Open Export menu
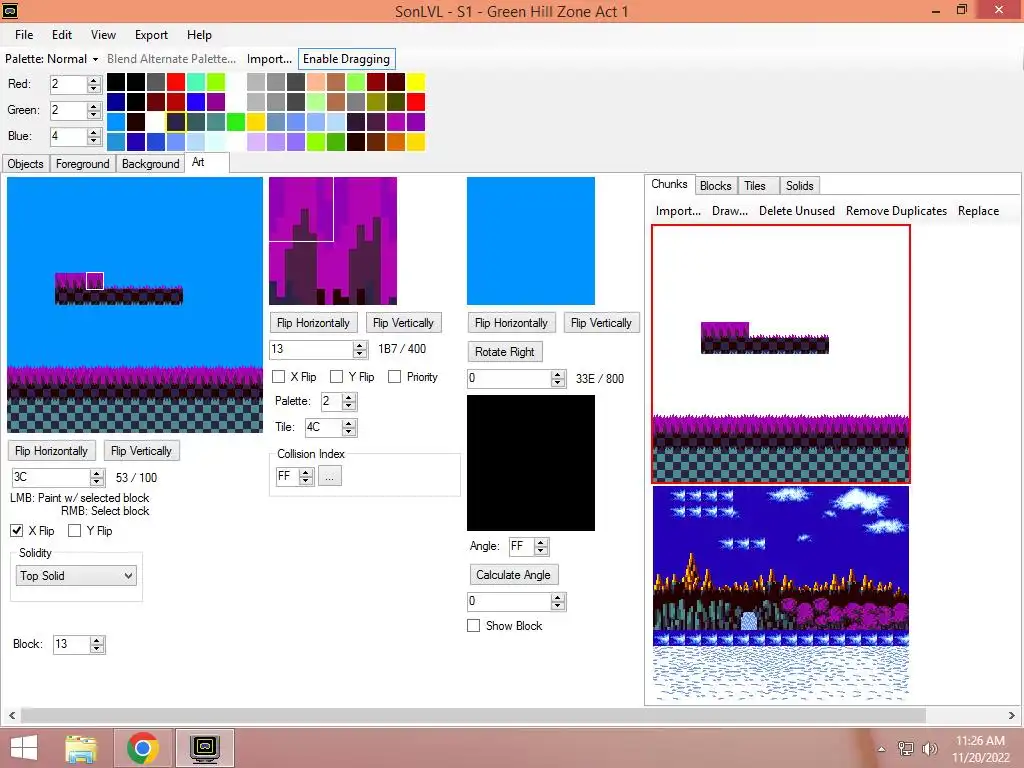1024x768 pixels. [152, 35]
